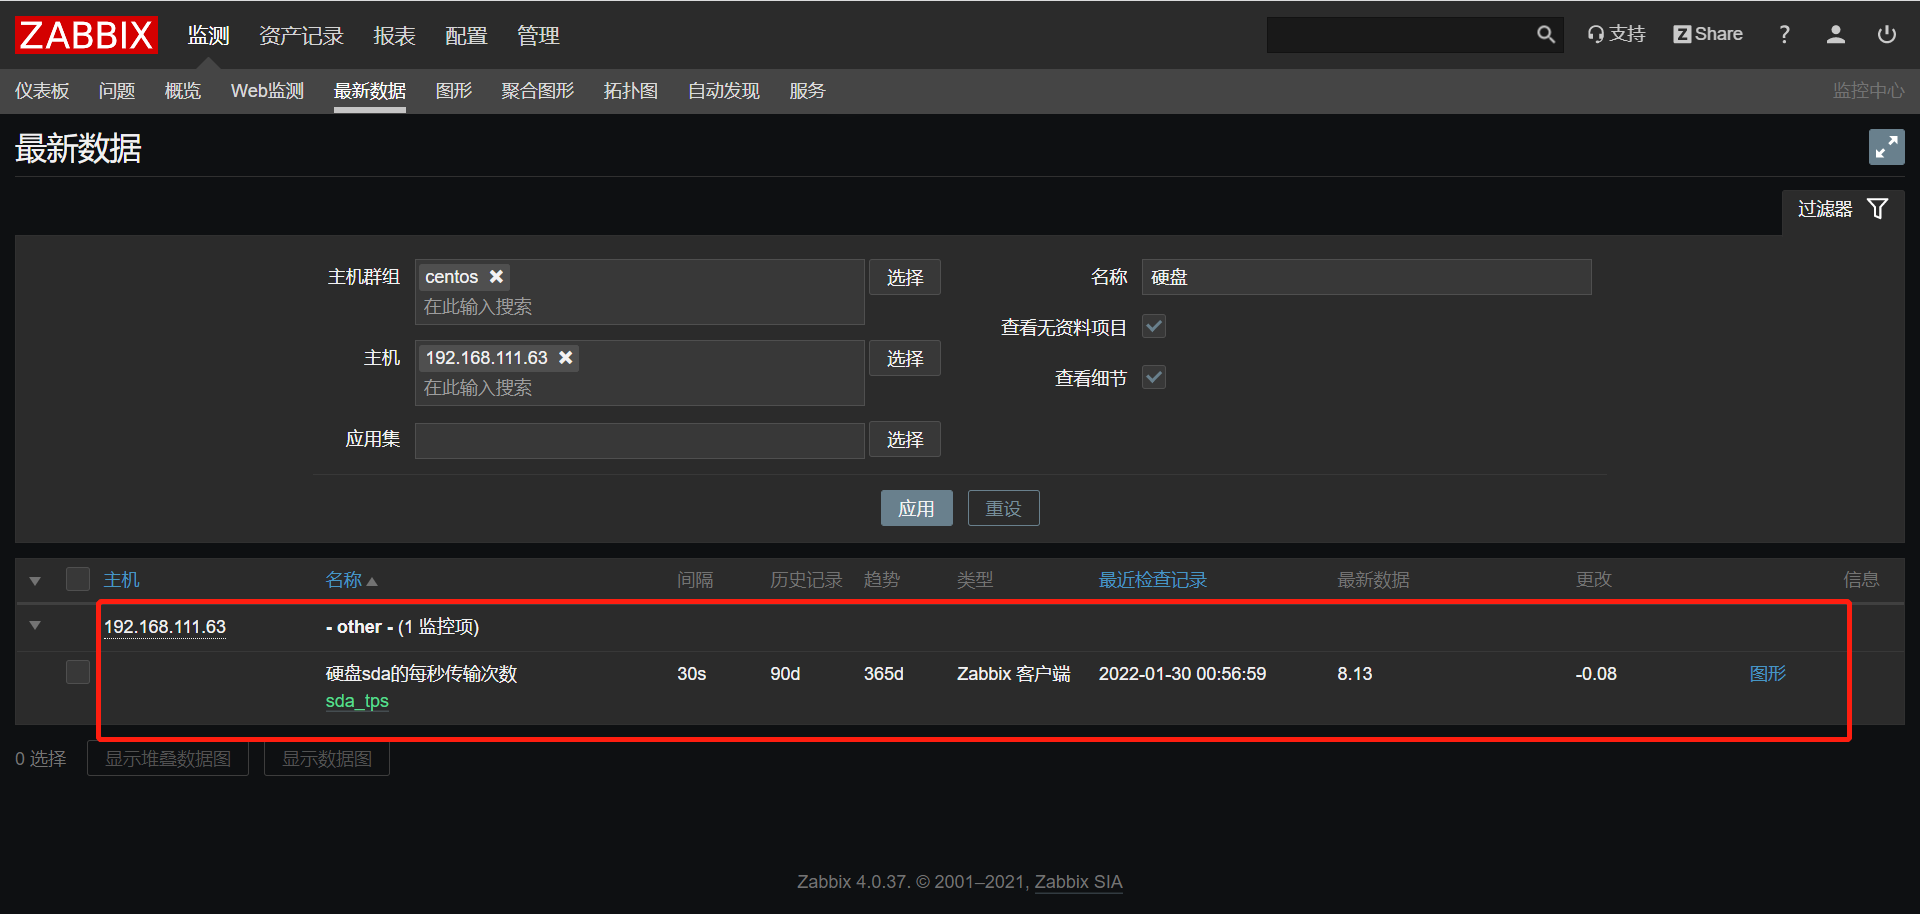Click the 8.13 latest value
The image size is (1920, 914).
tap(1355, 674)
